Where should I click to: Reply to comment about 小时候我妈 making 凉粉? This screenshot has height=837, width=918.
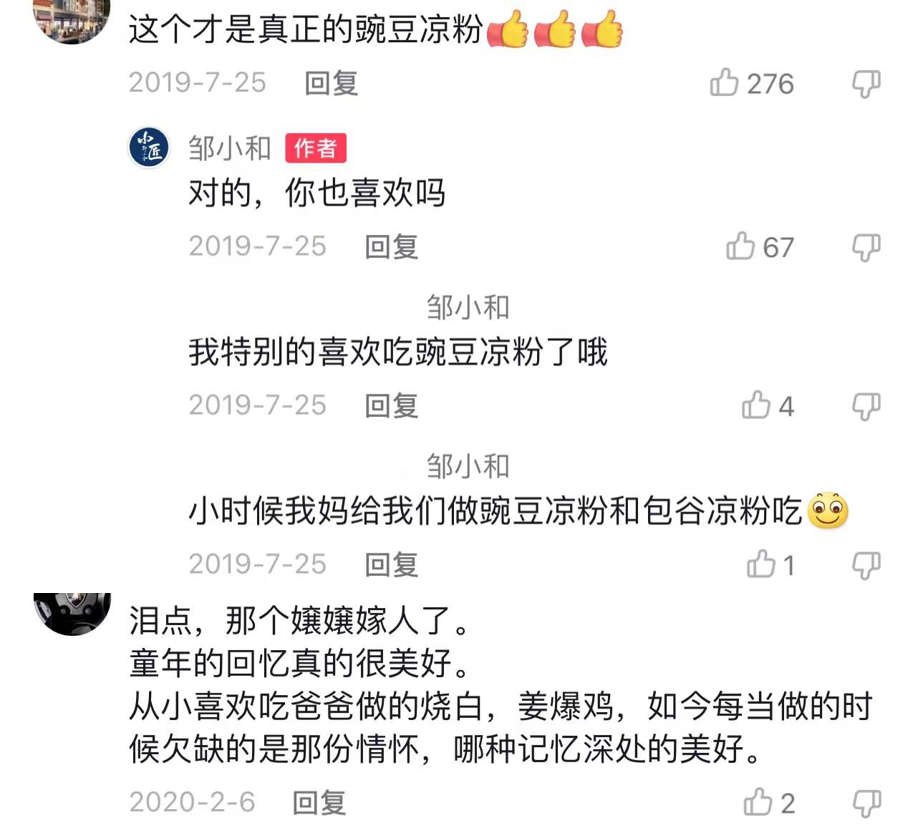pos(391,565)
